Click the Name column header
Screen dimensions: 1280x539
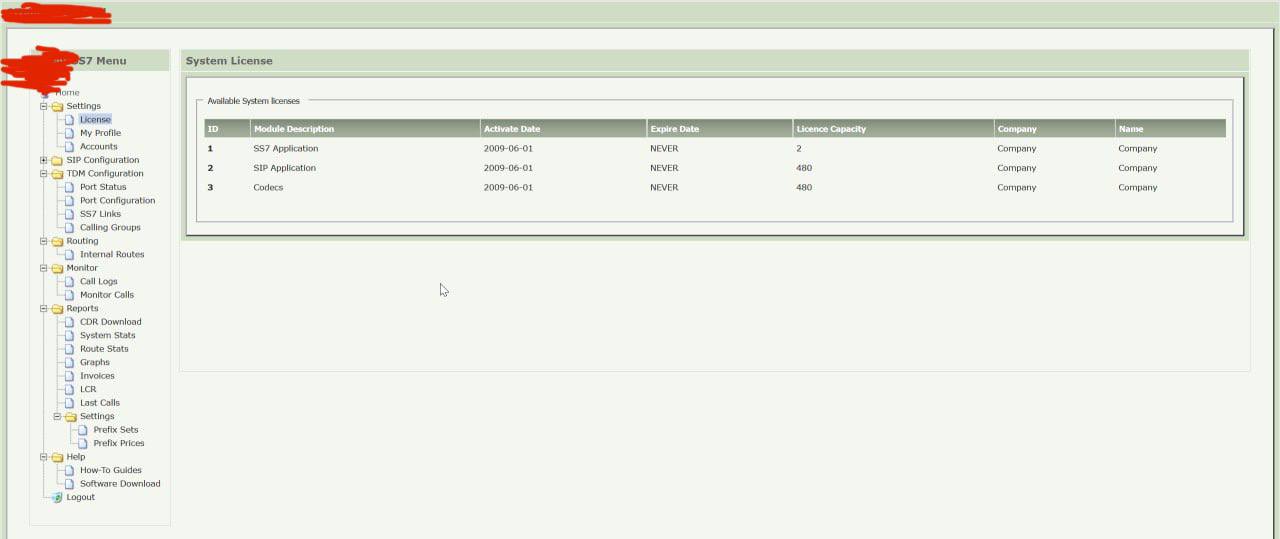[1170, 129]
